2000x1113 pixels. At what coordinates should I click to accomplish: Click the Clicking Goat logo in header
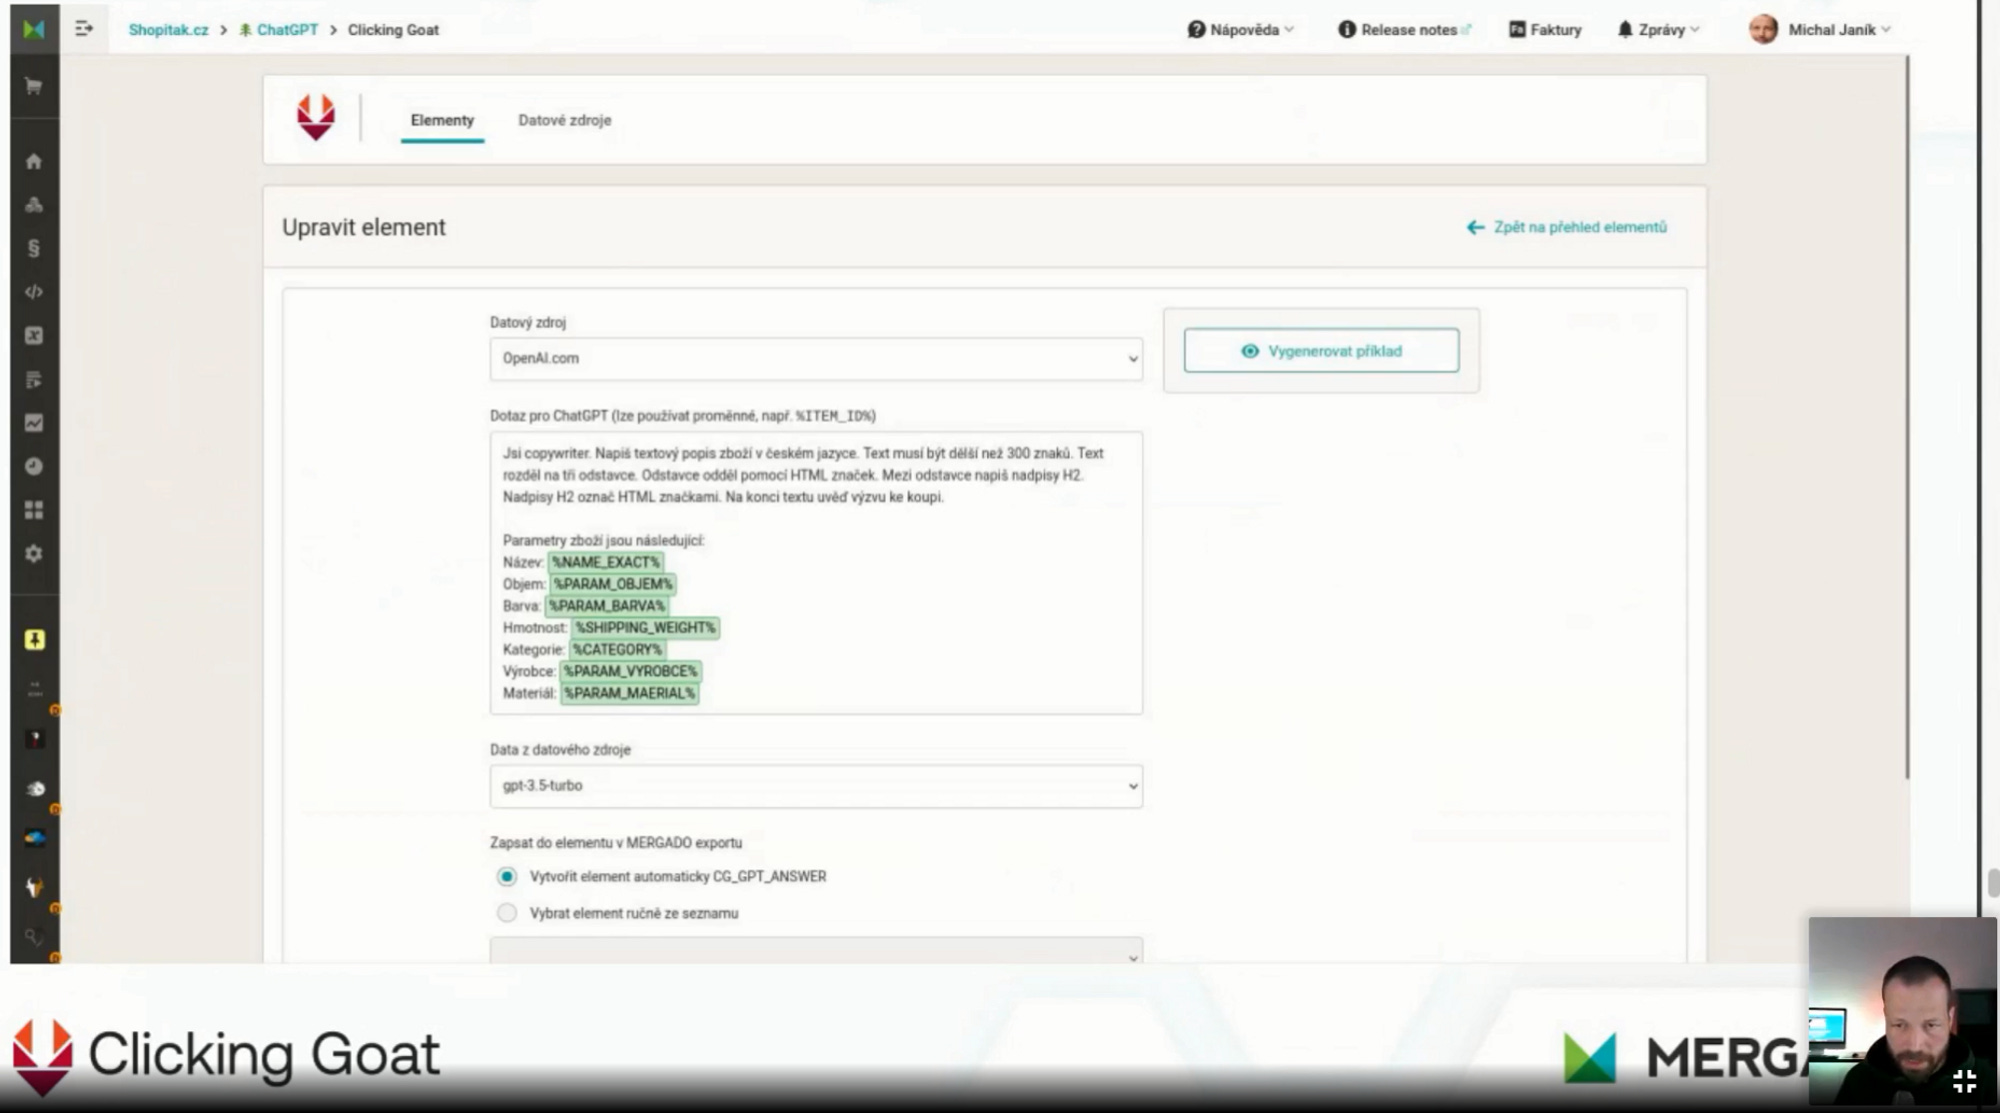pyautogui.click(x=316, y=118)
